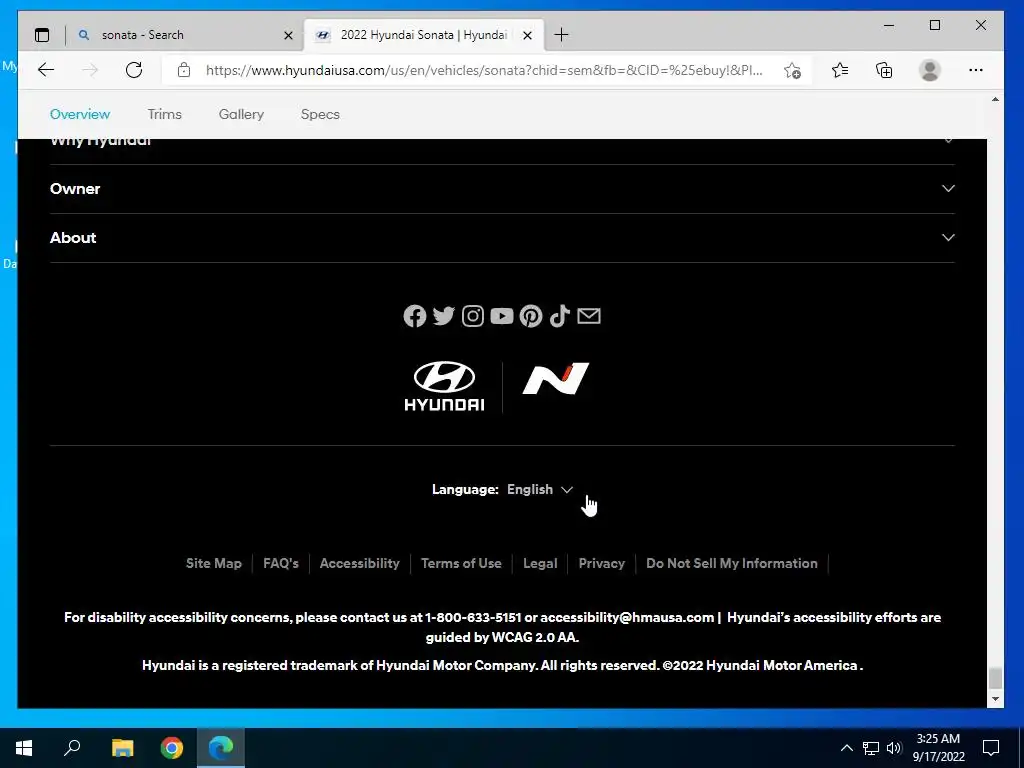This screenshot has width=1024, height=768.
Task: Open Windows taskbar search
Action: [72, 748]
